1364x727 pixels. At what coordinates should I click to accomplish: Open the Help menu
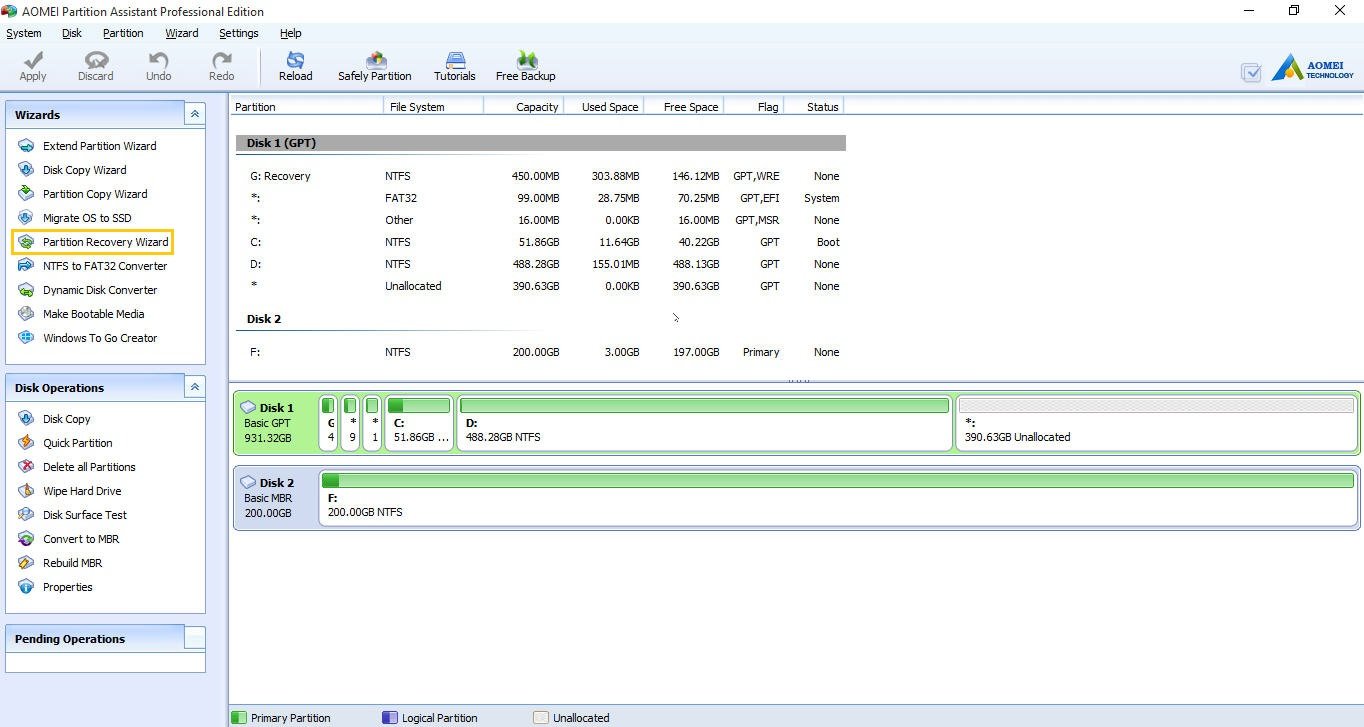click(x=291, y=33)
